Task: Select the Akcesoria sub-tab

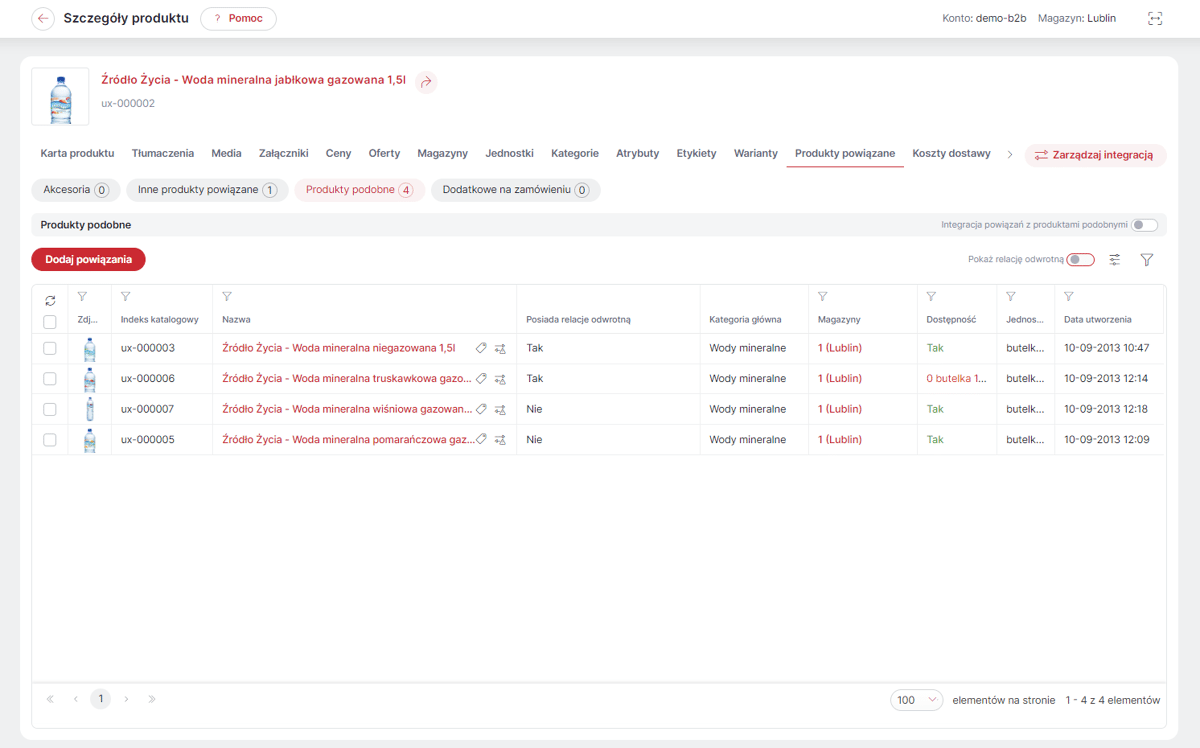Action: coord(76,190)
